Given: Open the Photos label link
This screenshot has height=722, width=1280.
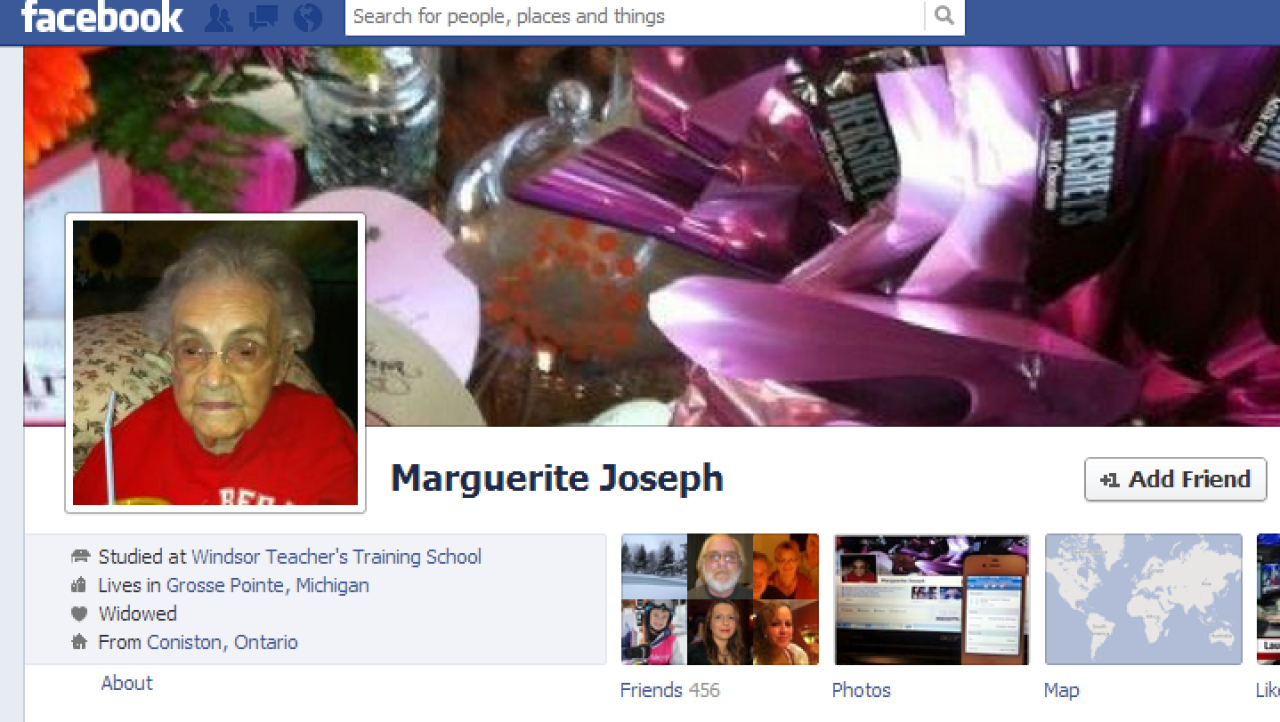Looking at the screenshot, I should point(861,690).
